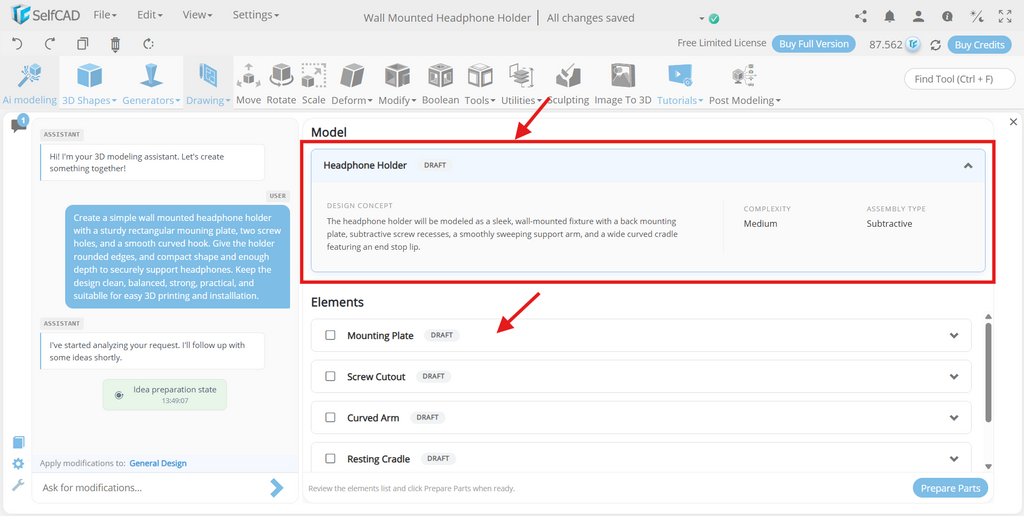Open the Deform dropdown
The width and height of the screenshot is (1024, 516).
click(x=352, y=83)
